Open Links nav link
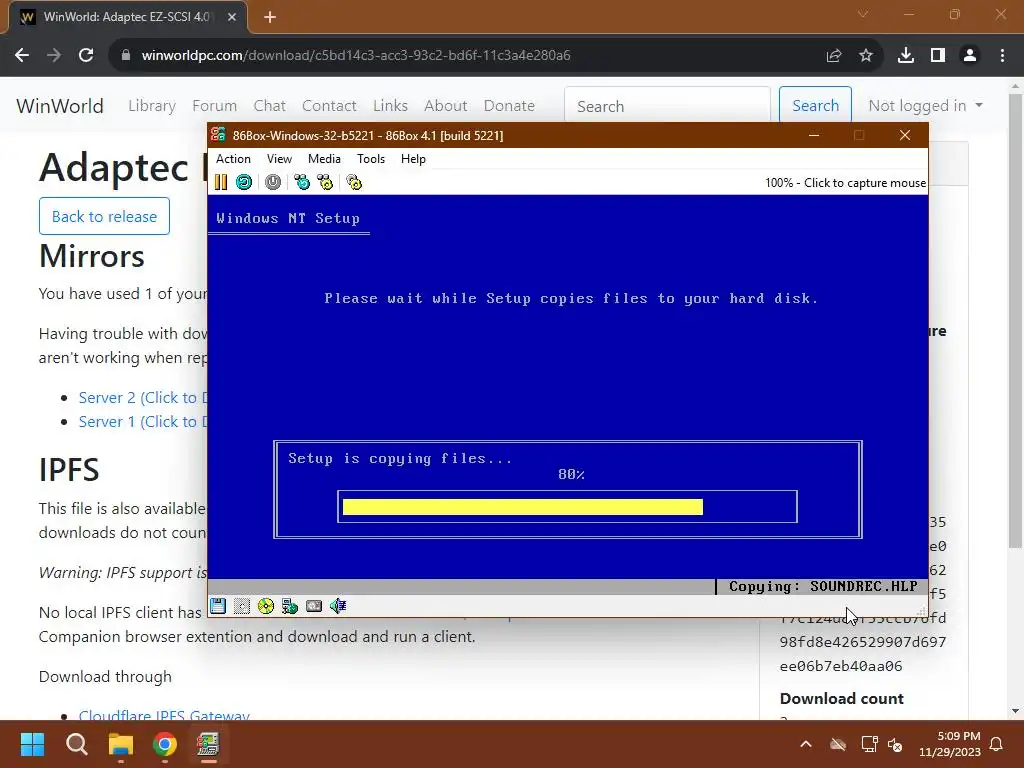Viewport: 1024px width, 768px height. pyautogui.click(x=391, y=106)
